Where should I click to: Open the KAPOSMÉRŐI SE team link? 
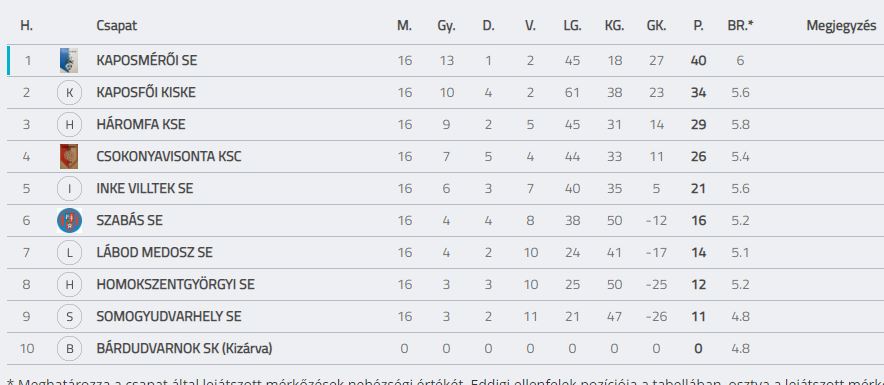(147, 60)
